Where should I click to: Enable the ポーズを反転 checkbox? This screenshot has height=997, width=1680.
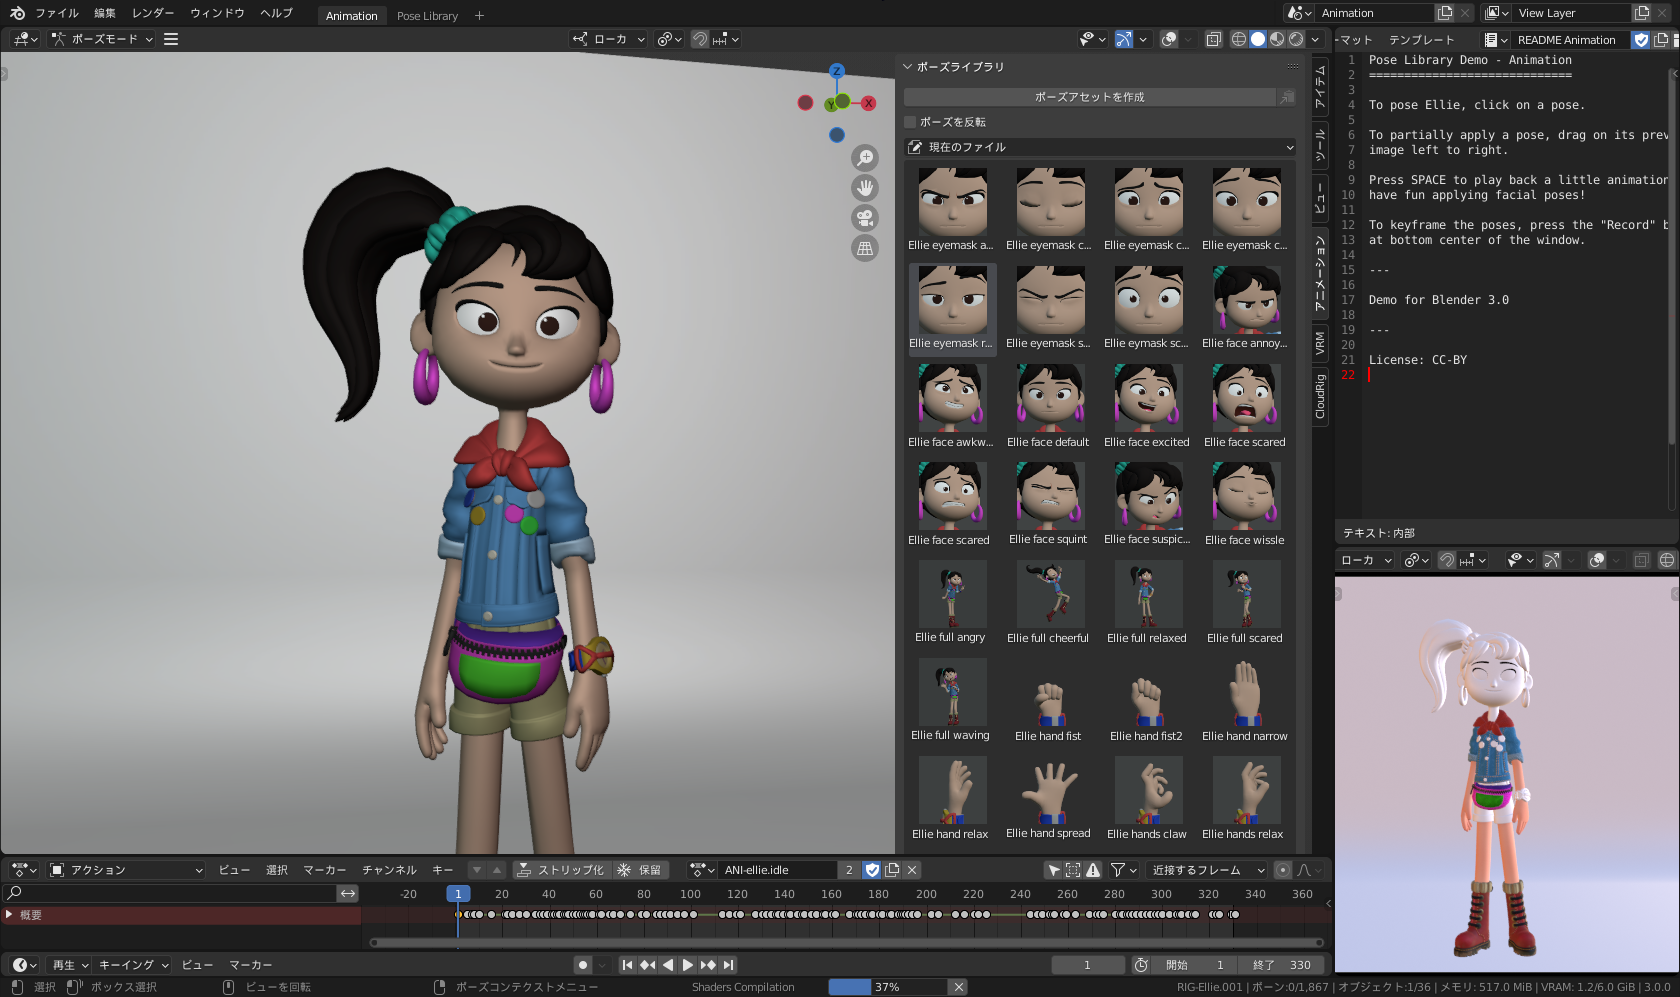[x=910, y=122]
